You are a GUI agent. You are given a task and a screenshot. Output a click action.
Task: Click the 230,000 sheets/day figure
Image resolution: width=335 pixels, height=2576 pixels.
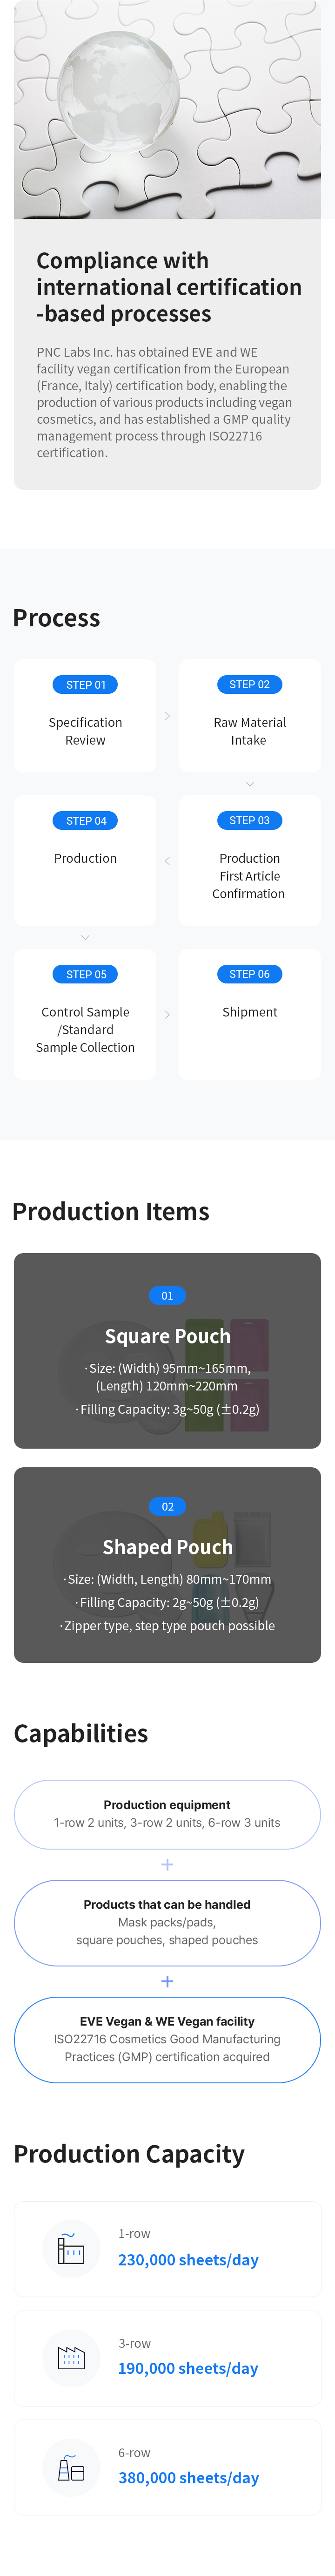[x=188, y=2259]
